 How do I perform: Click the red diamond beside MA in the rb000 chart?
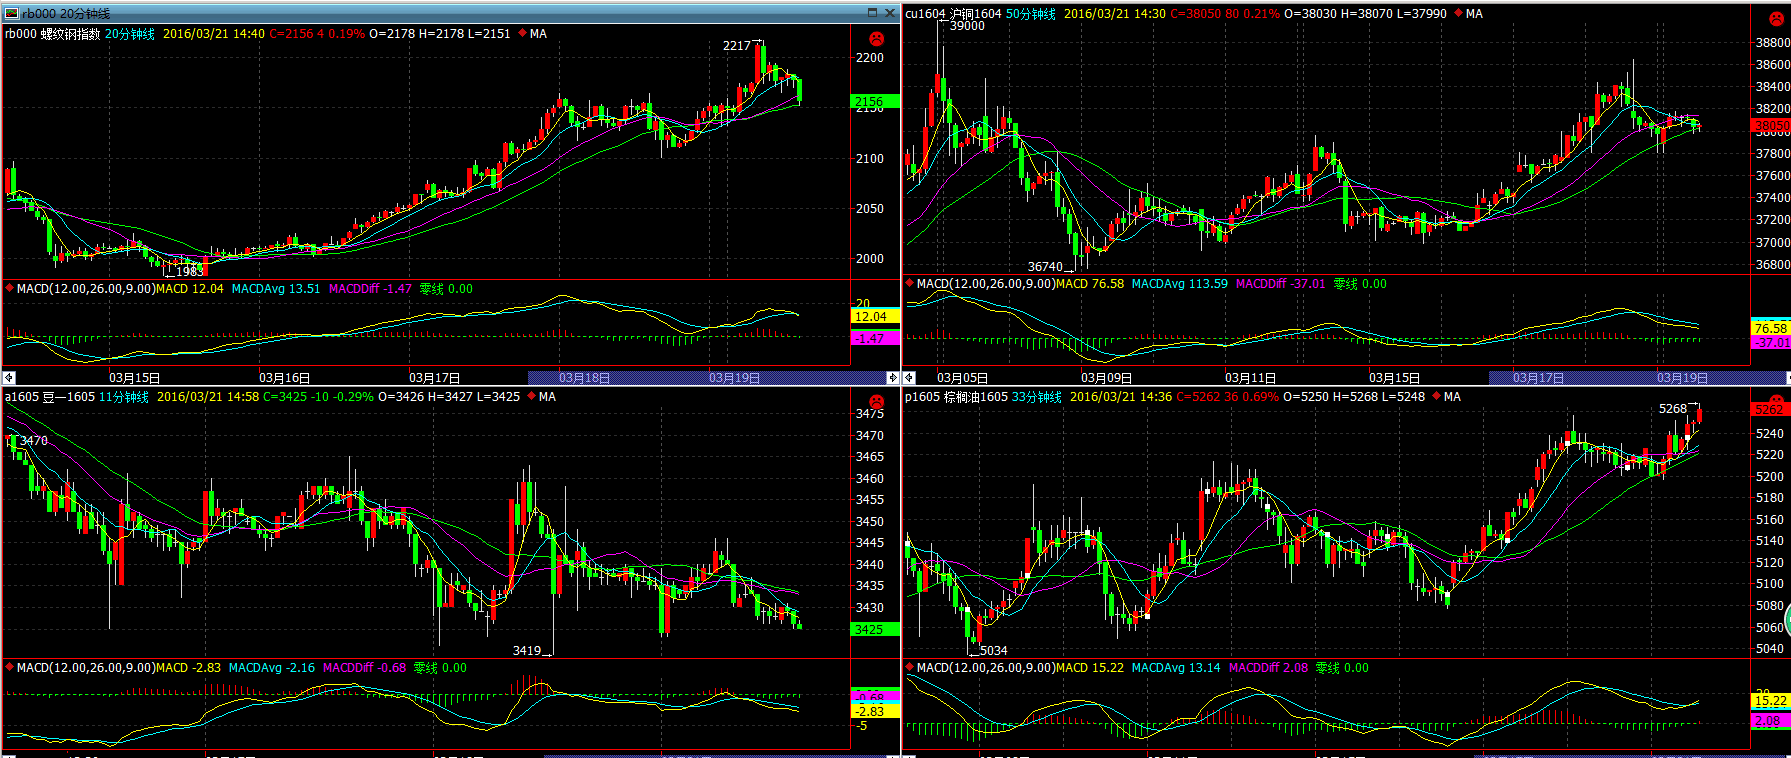point(522,33)
